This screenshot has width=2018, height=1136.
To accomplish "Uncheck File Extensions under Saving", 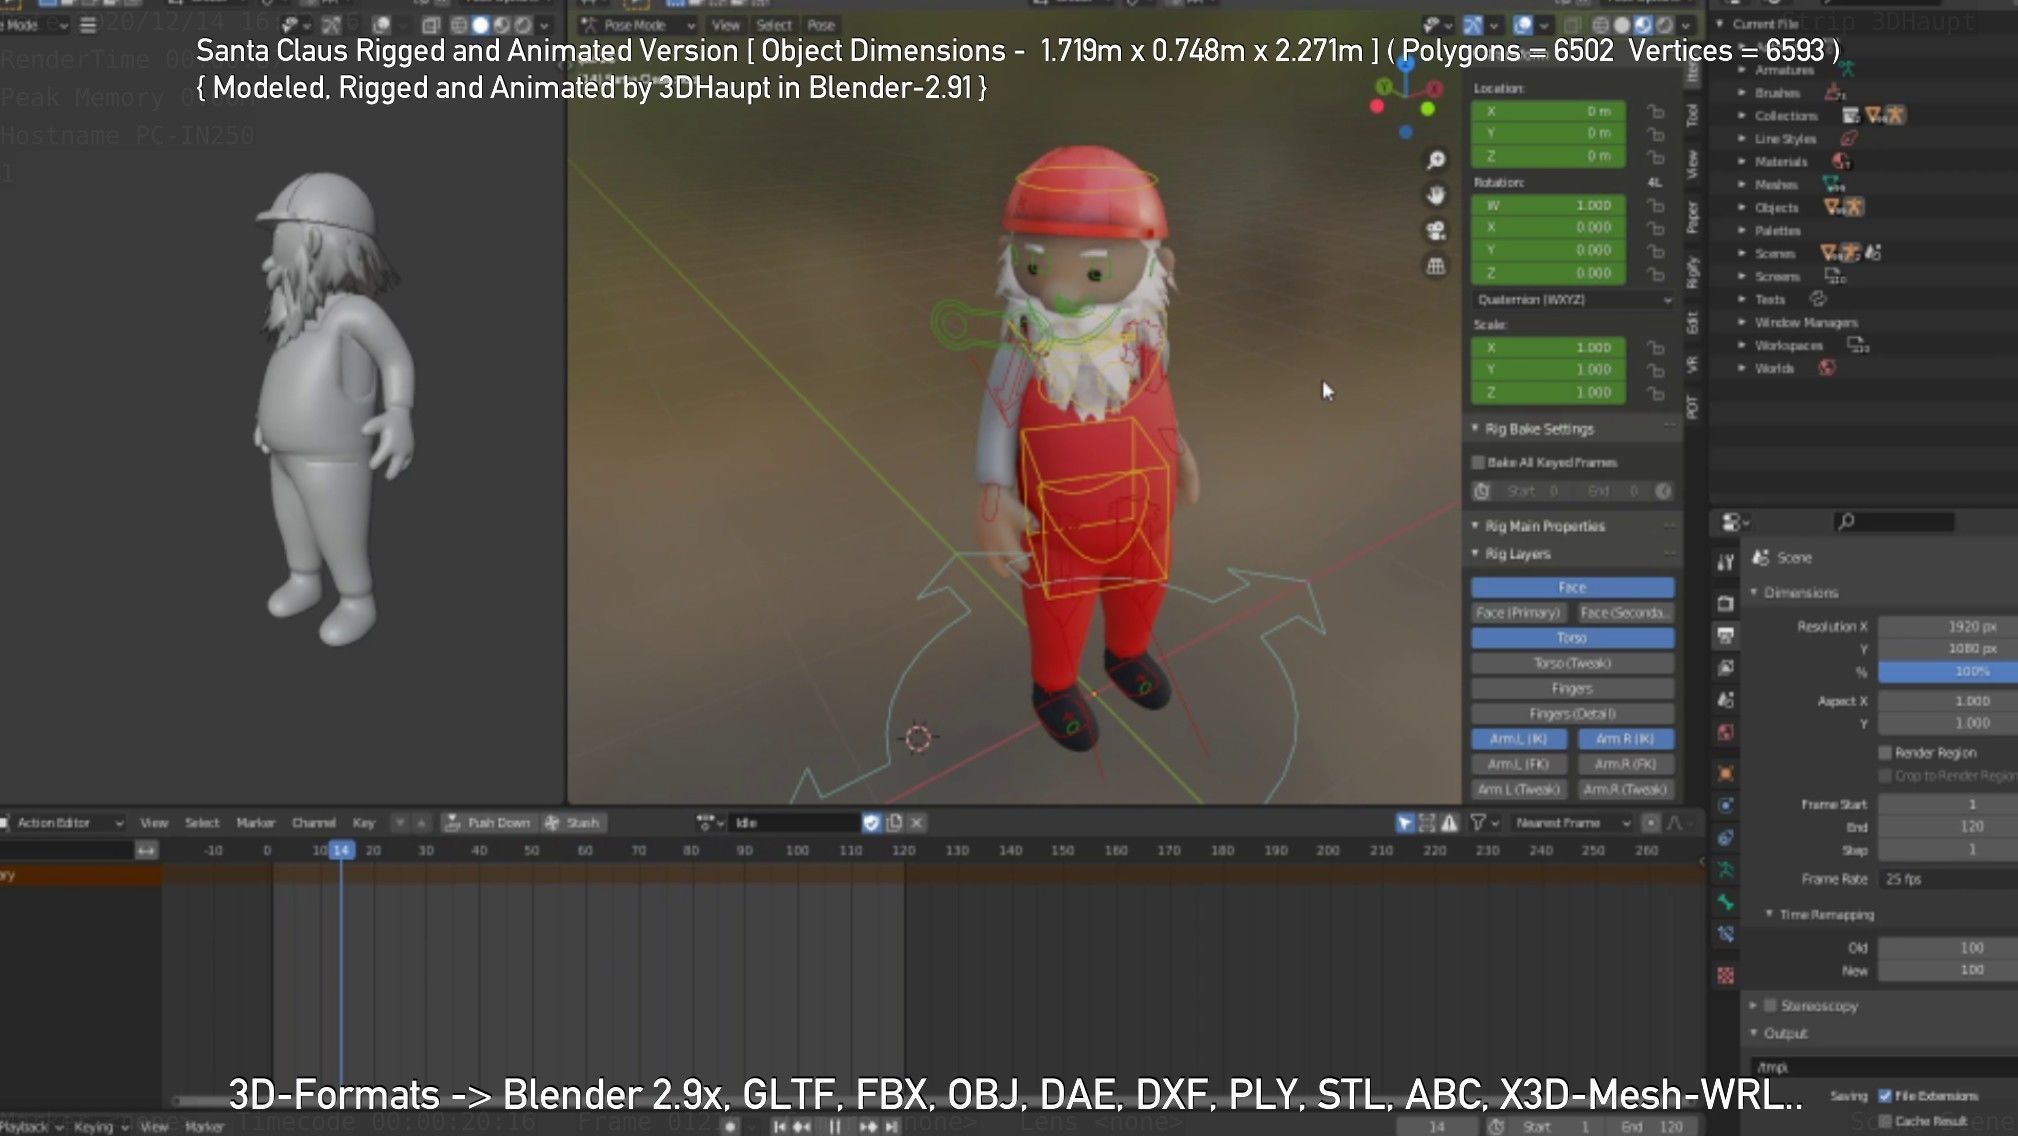I will 1885,1095.
